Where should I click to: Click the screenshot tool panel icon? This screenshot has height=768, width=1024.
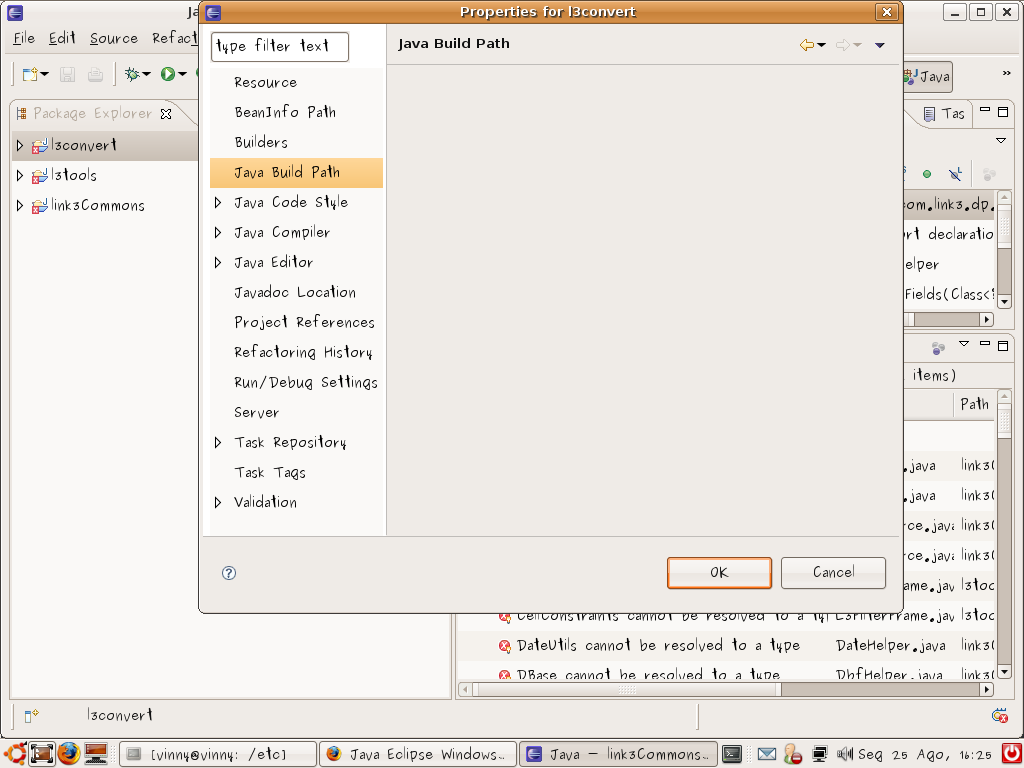42,754
